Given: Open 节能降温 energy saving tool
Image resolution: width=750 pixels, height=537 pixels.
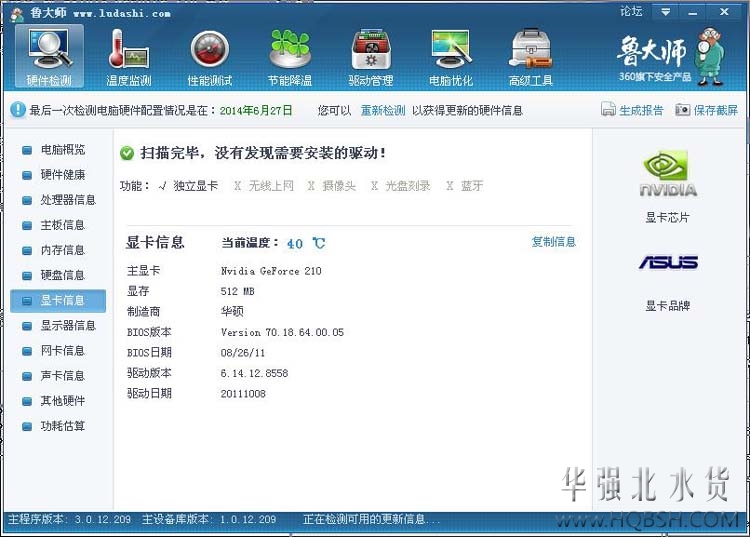Looking at the screenshot, I should [290, 56].
